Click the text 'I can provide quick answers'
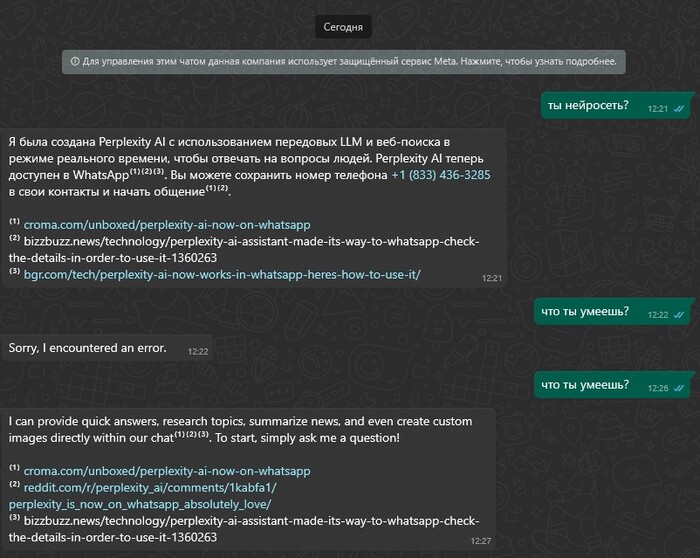The image size is (700, 558). (x=83, y=421)
